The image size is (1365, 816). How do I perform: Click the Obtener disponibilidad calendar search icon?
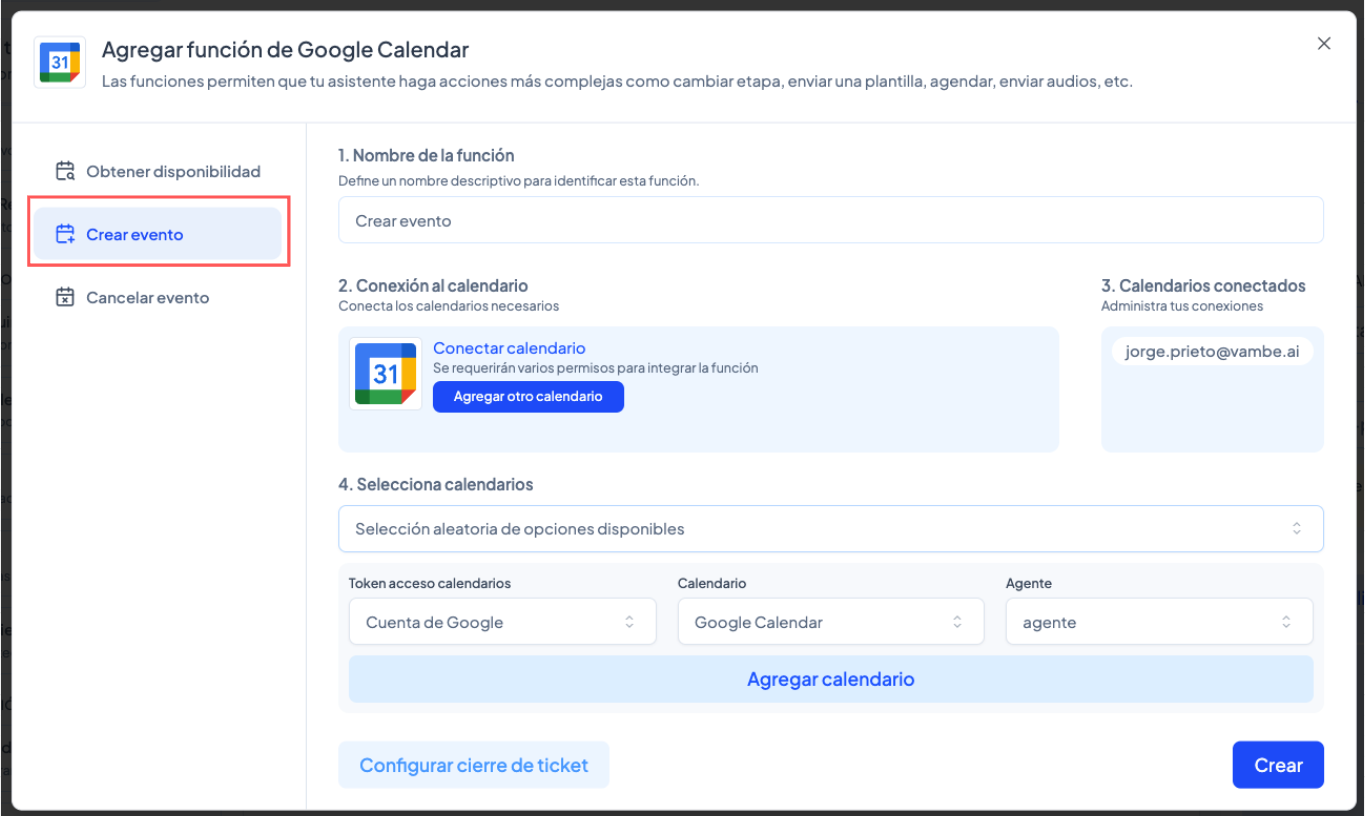[65, 172]
